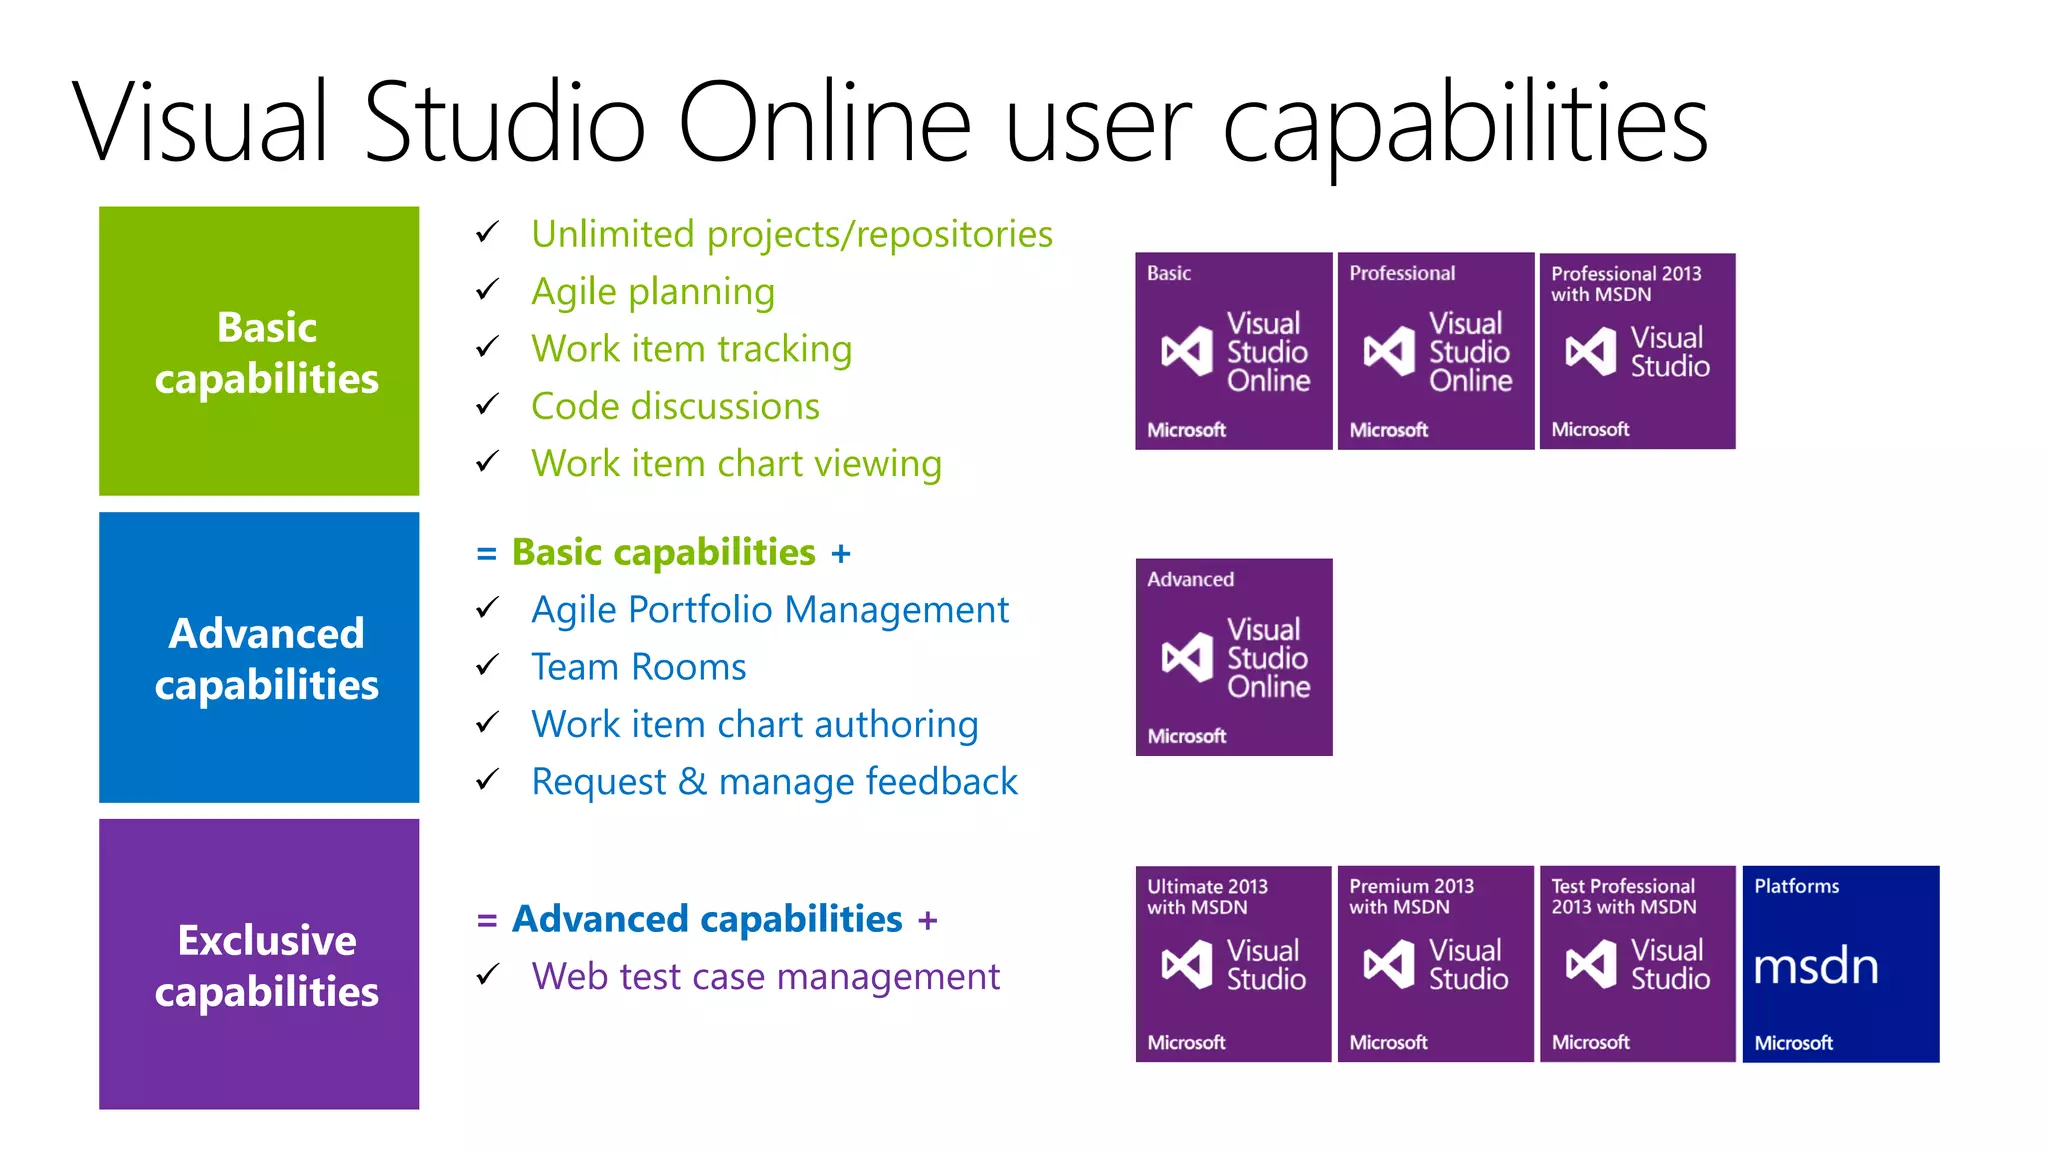Screen dimensions: 2048x1152
Task: Click the Ultimate 2013 with MSDN tile
Action: point(1233,964)
